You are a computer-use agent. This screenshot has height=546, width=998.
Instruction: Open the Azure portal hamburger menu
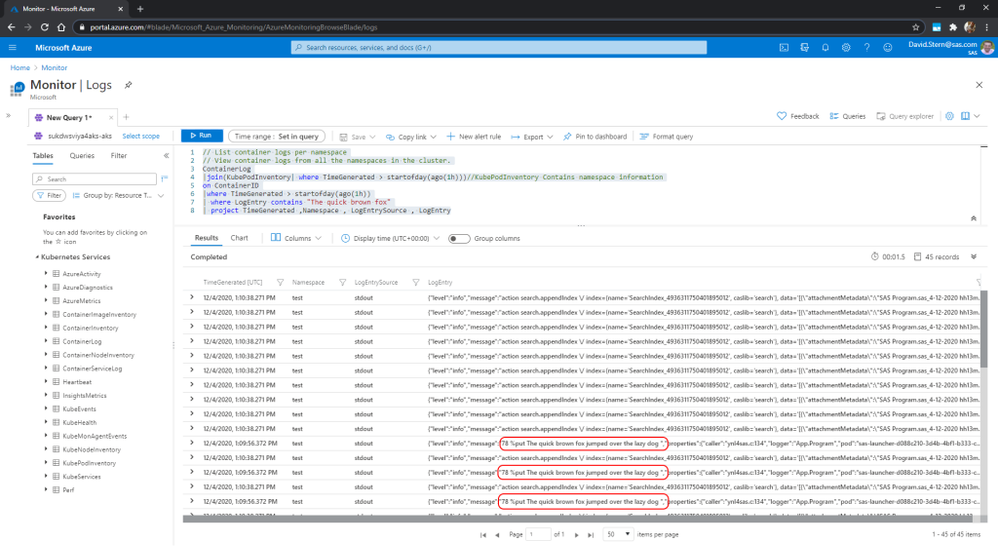[13, 47]
